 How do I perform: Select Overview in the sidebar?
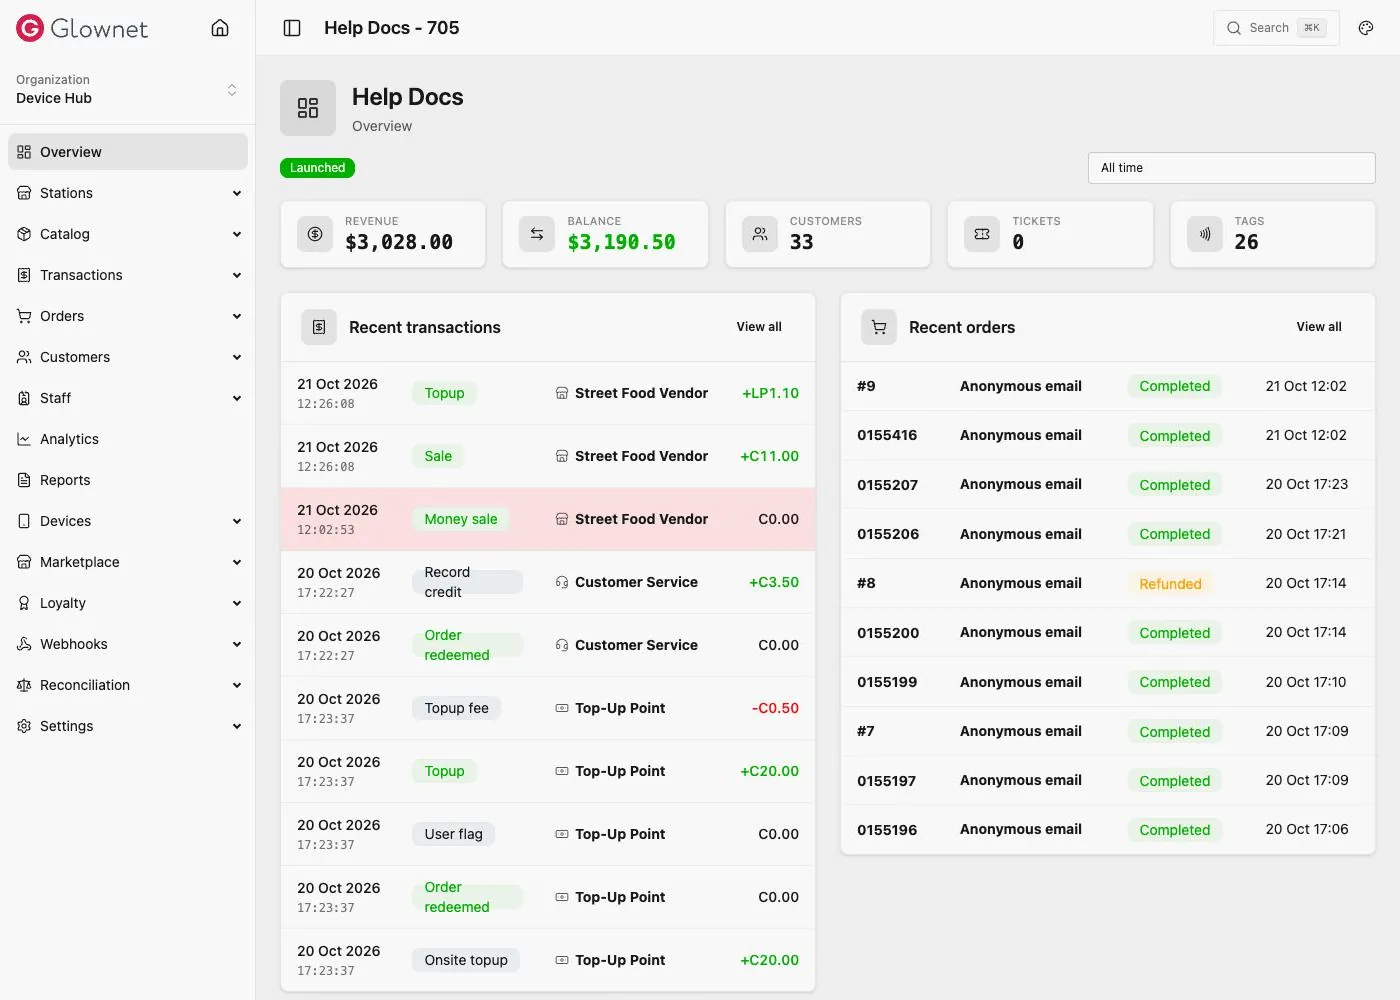128,152
